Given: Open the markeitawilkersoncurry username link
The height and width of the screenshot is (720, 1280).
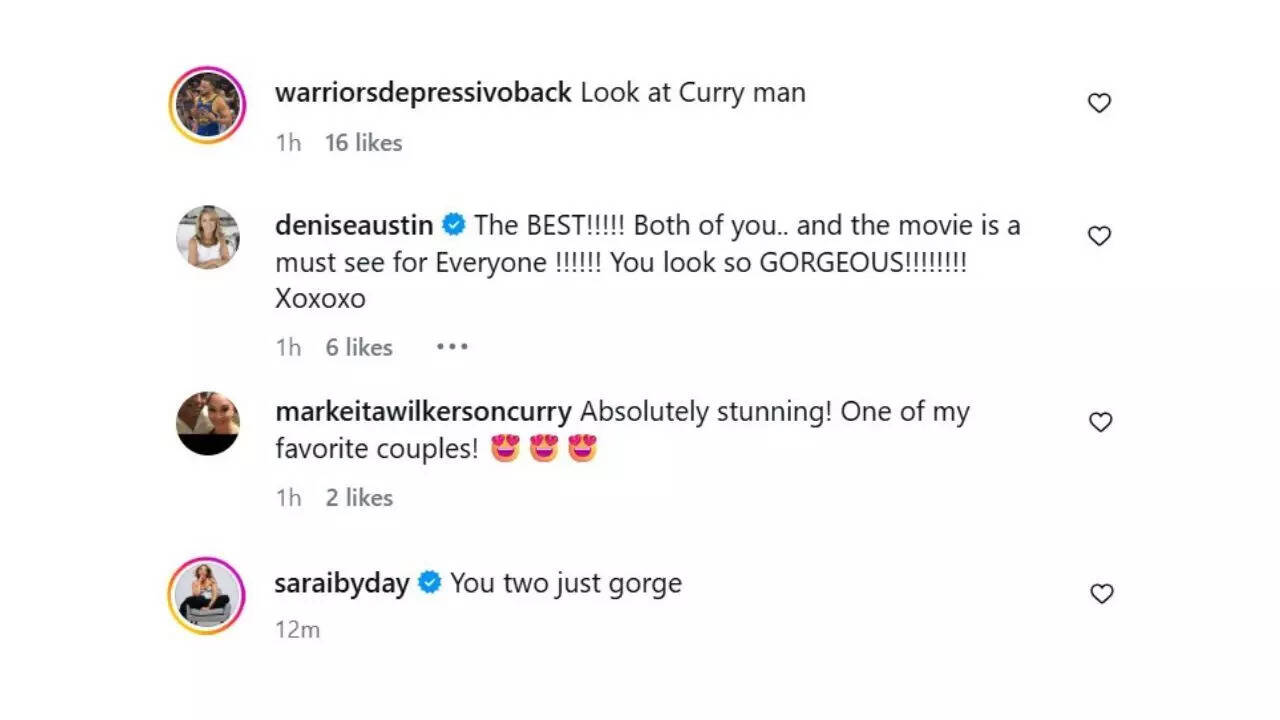Looking at the screenshot, I should (x=421, y=411).
